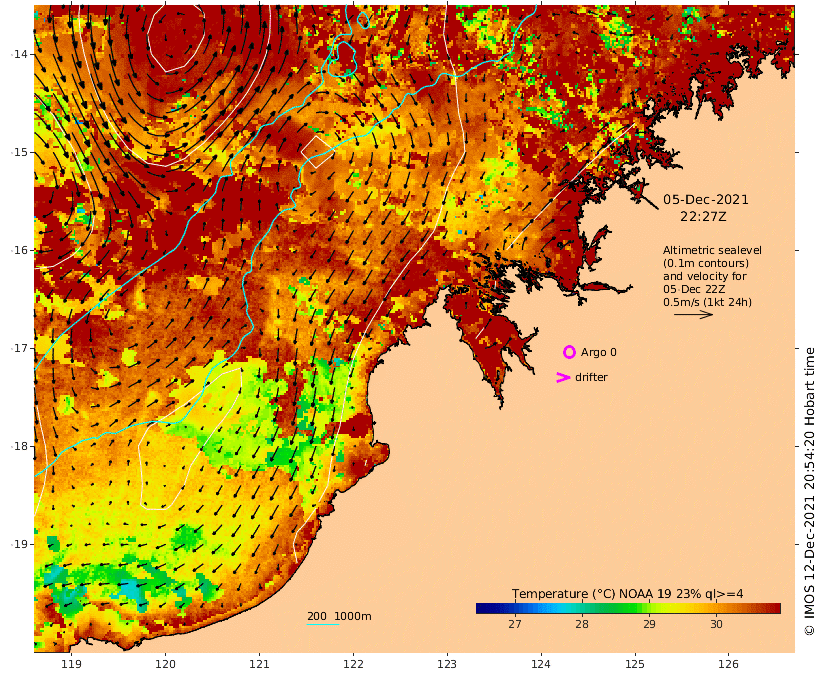Click the colorbar tick label 27
The image size is (820, 680).
pyautogui.click(x=515, y=624)
